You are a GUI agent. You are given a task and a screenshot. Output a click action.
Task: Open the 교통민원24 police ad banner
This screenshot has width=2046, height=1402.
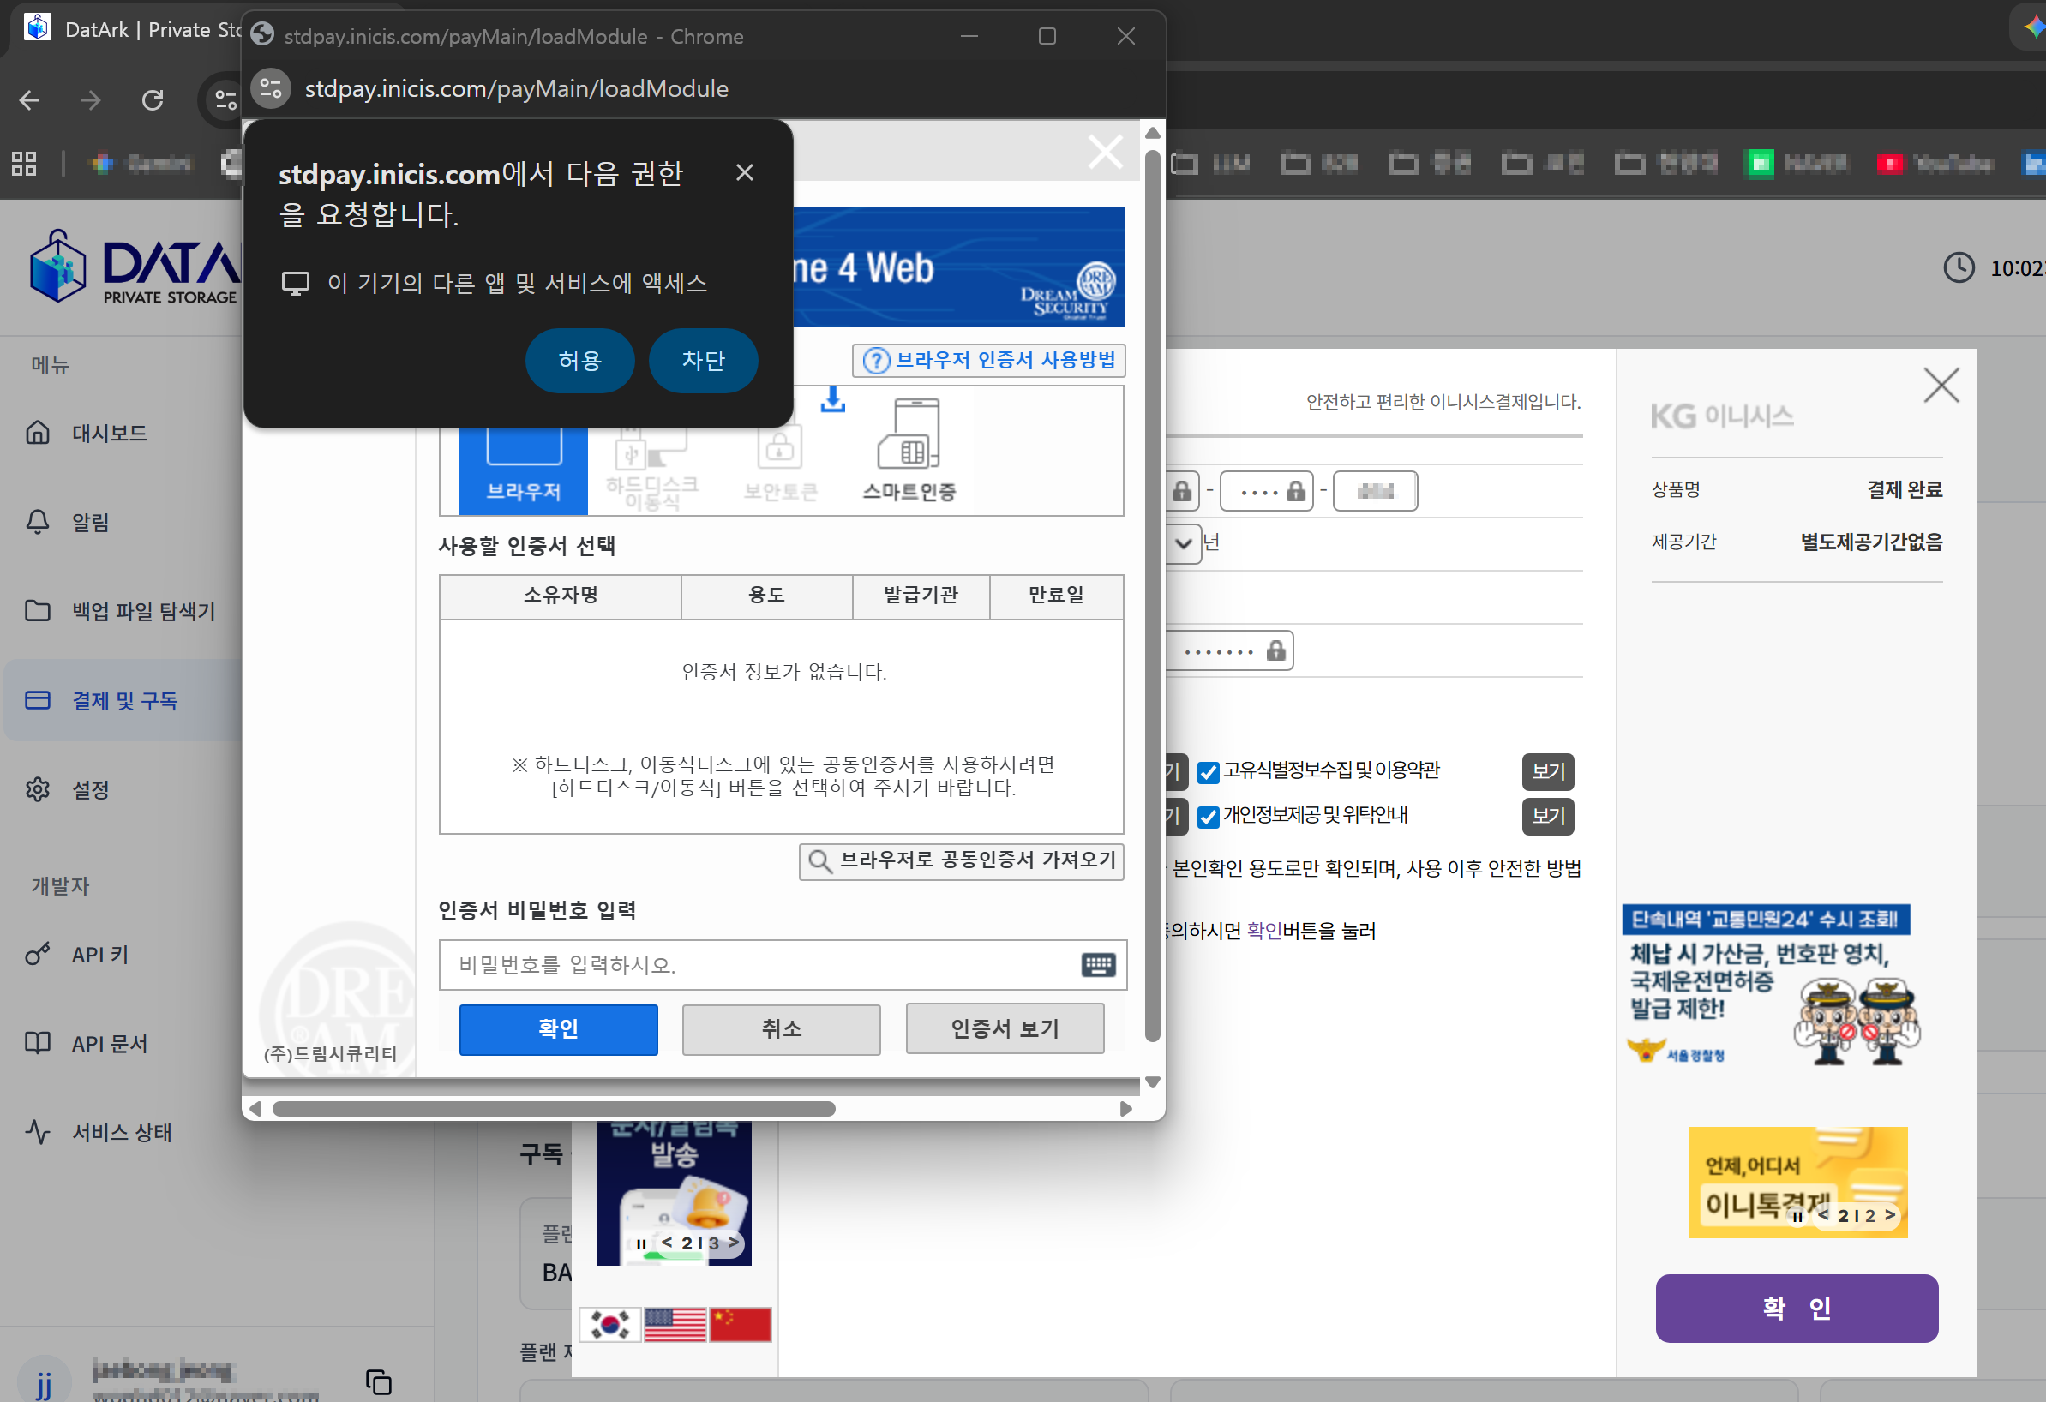pyautogui.click(x=1769, y=986)
